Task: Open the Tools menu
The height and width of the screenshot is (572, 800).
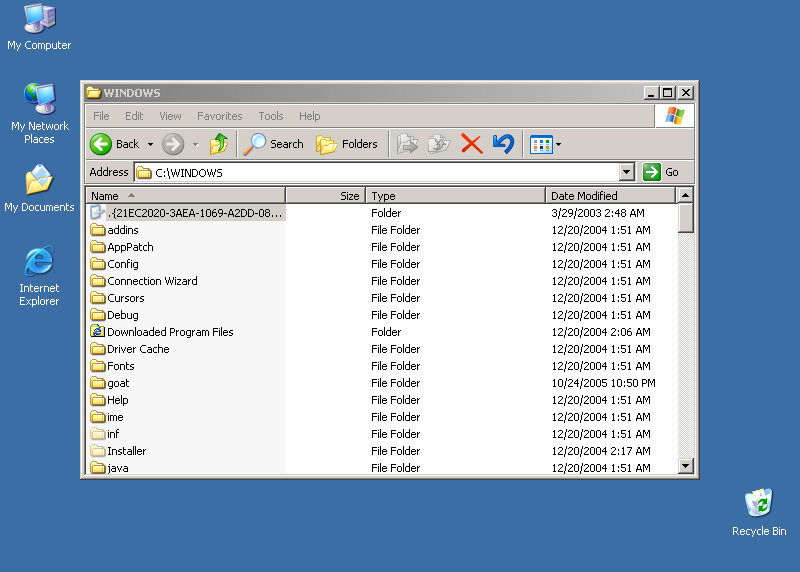Action: point(270,116)
